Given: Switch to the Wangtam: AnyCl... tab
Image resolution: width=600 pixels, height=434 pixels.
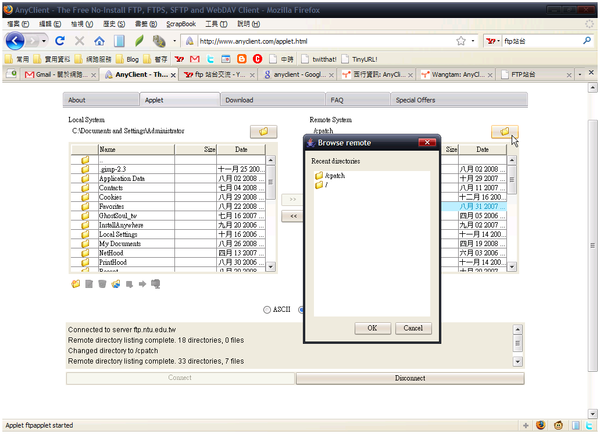Looking at the screenshot, I should pos(457,74).
